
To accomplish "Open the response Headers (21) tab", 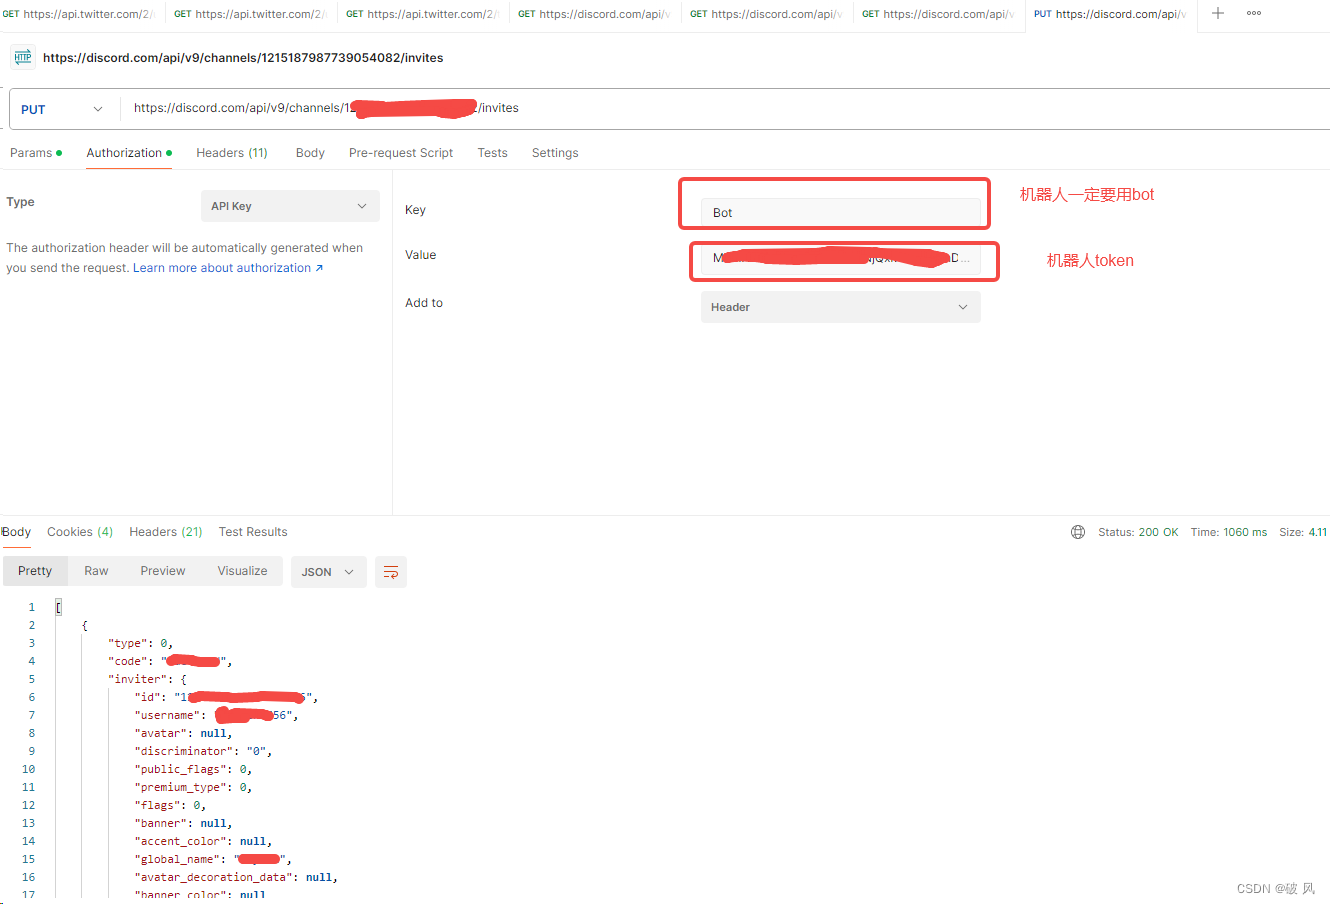I will pos(166,532).
